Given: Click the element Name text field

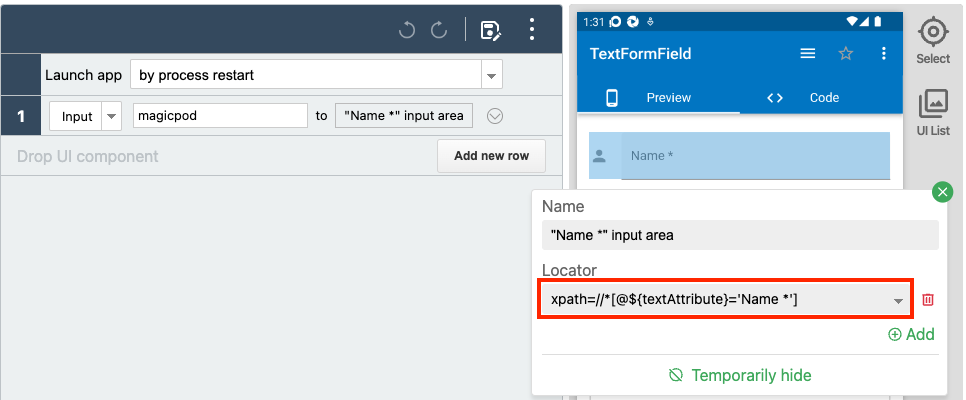Looking at the screenshot, I should click(x=740, y=235).
